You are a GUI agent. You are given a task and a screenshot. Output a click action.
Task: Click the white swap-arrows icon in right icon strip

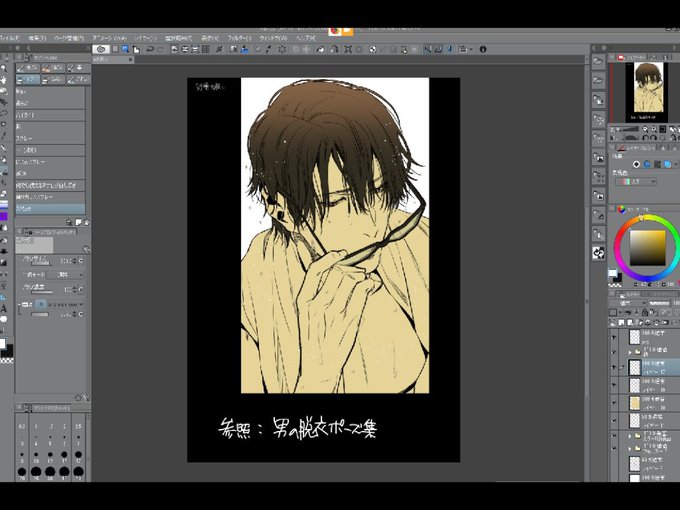(x=598, y=253)
